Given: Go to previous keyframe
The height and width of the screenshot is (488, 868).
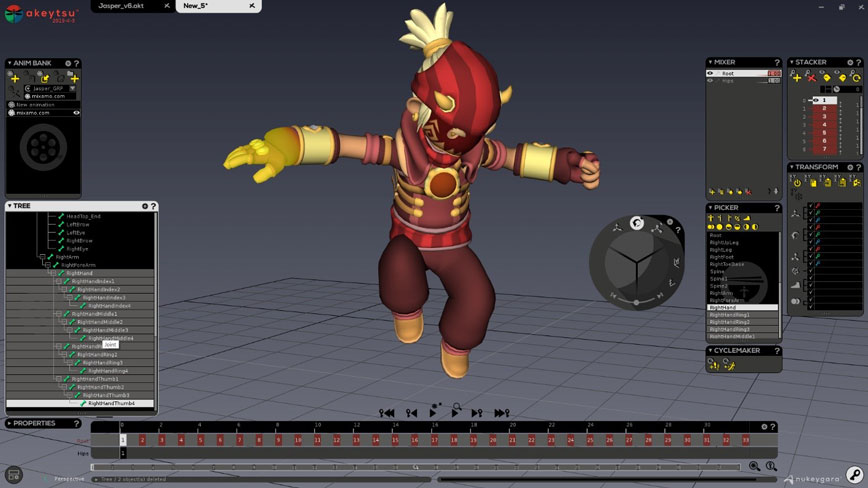Looking at the screenshot, I should coord(411,413).
